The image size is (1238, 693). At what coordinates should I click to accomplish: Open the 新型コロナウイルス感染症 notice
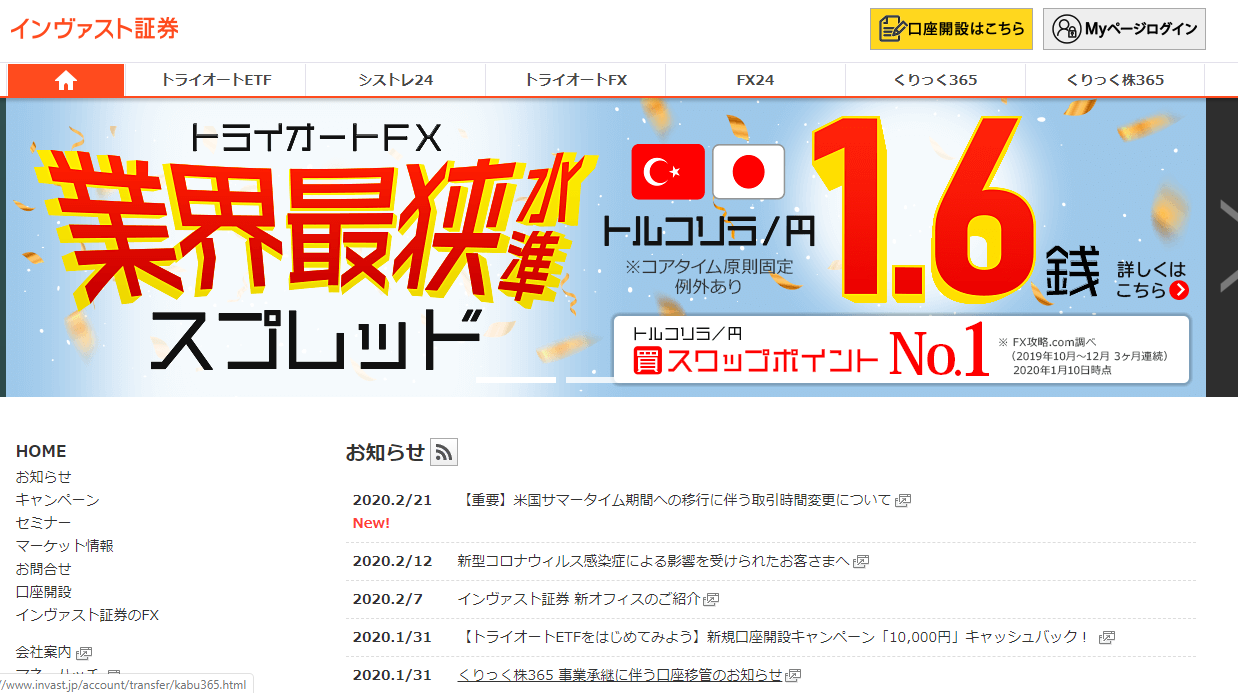pos(653,561)
